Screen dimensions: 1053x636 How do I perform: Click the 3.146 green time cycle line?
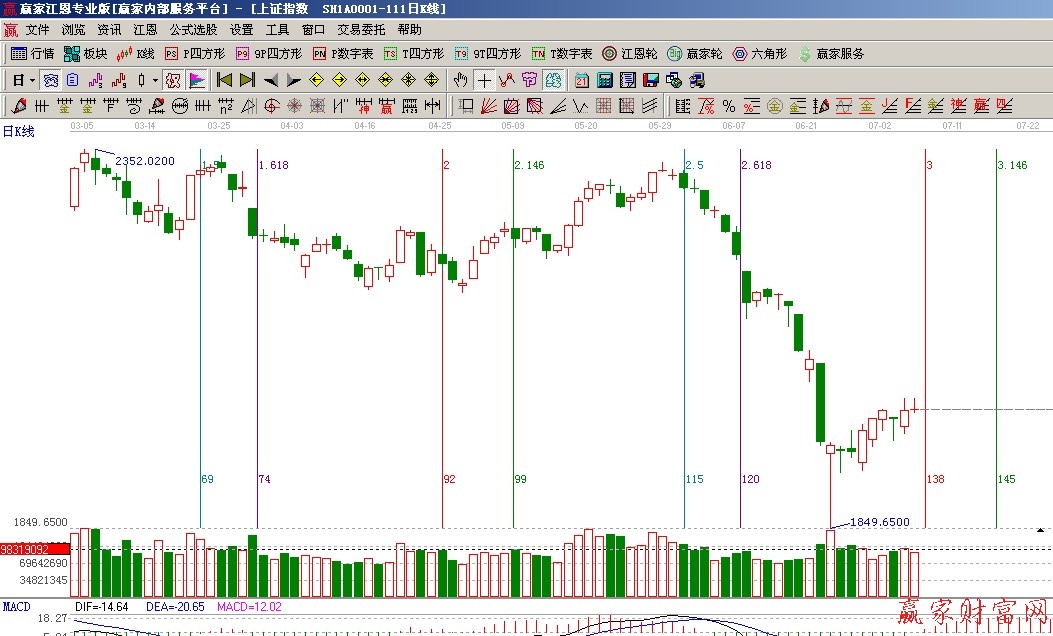[997, 350]
